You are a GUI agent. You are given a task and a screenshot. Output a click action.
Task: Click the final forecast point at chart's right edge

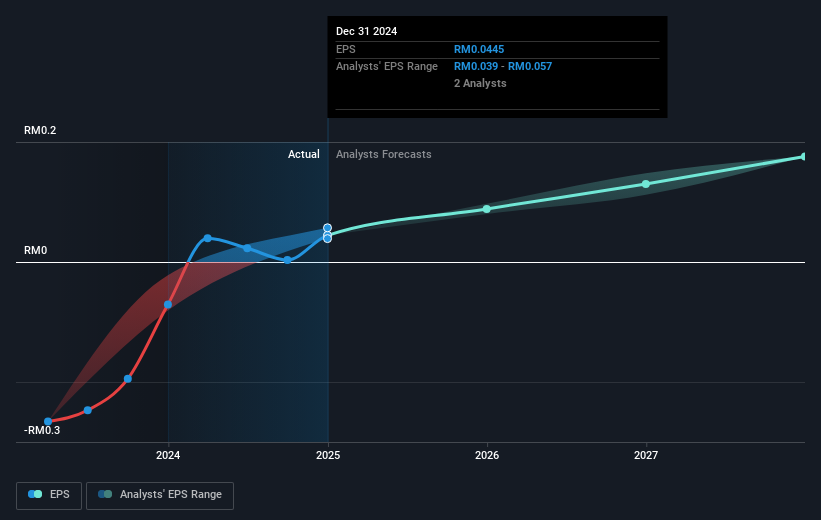click(804, 157)
